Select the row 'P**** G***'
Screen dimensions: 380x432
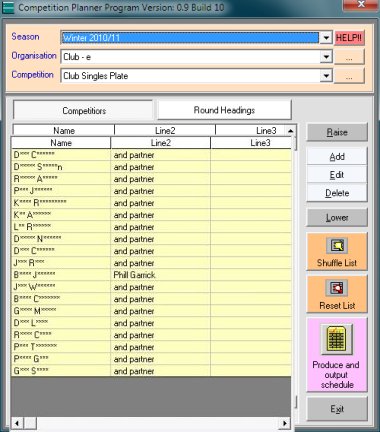click(x=151, y=359)
